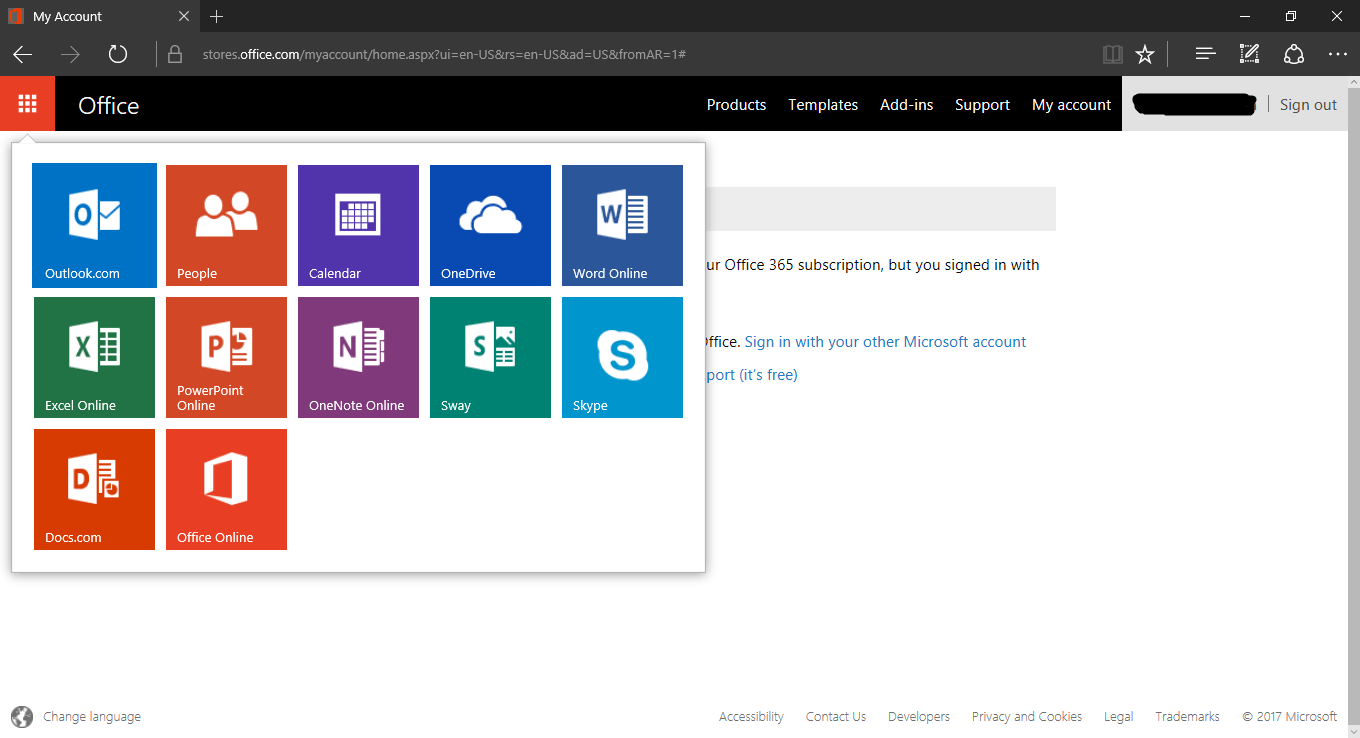Open Reading view book icon
This screenshot has height=738, width=1360.
coord(1112,55)
